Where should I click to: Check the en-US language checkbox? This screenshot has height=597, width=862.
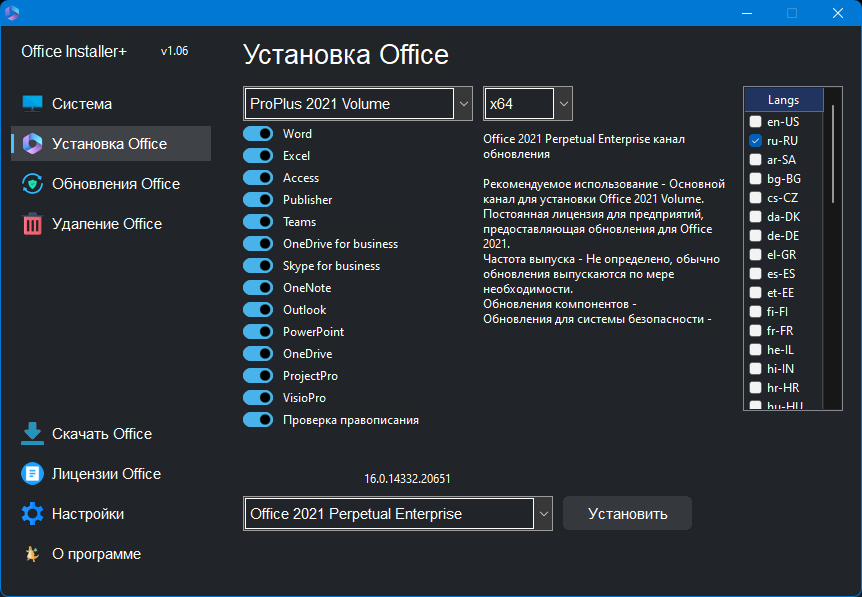(756, 122)
